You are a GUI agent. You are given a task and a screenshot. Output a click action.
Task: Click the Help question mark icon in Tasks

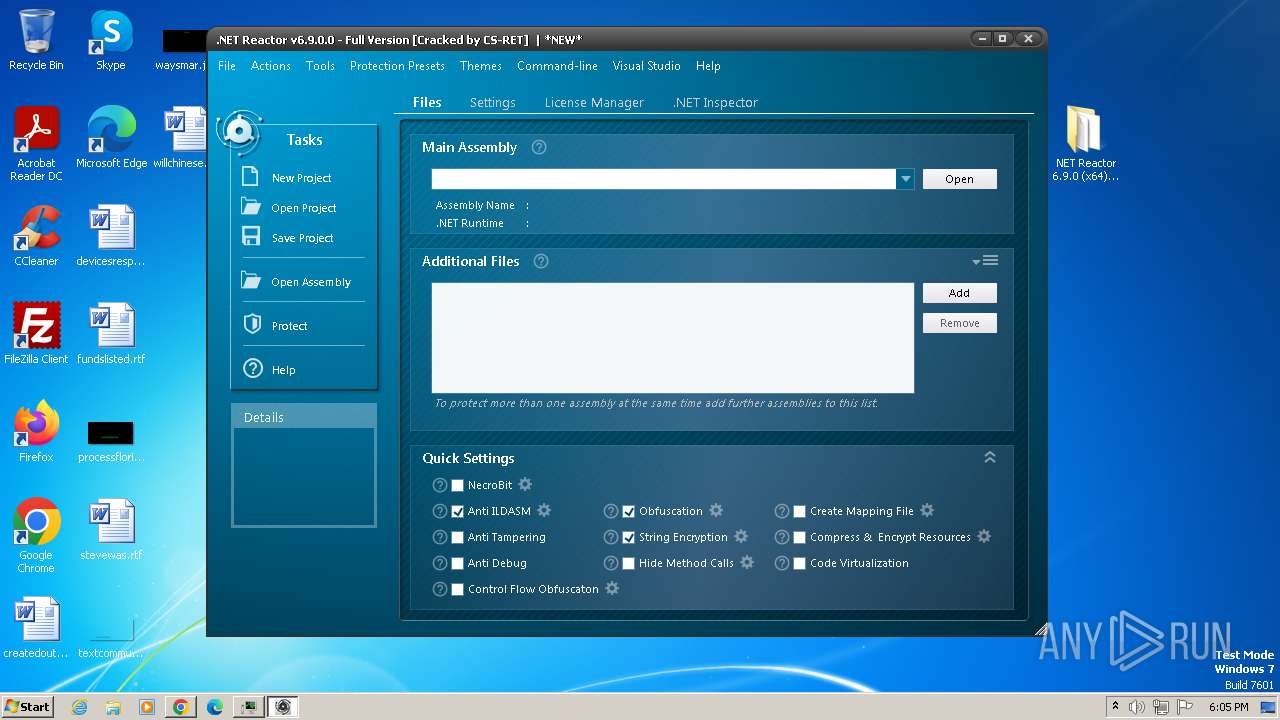(x=252, y=369)
